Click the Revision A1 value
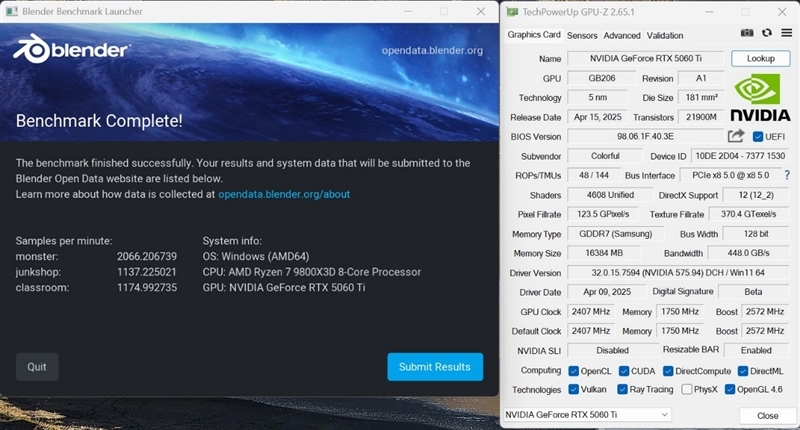 point(701,78)
